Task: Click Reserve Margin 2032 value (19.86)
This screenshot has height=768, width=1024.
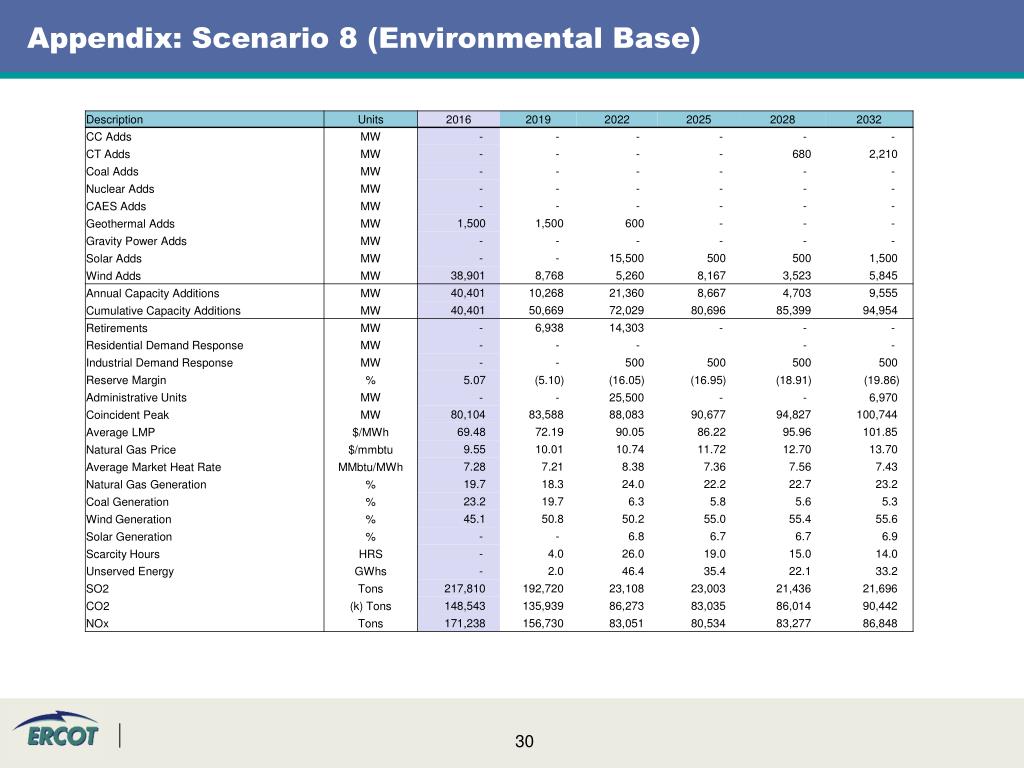Action: (x=881, y=380)
